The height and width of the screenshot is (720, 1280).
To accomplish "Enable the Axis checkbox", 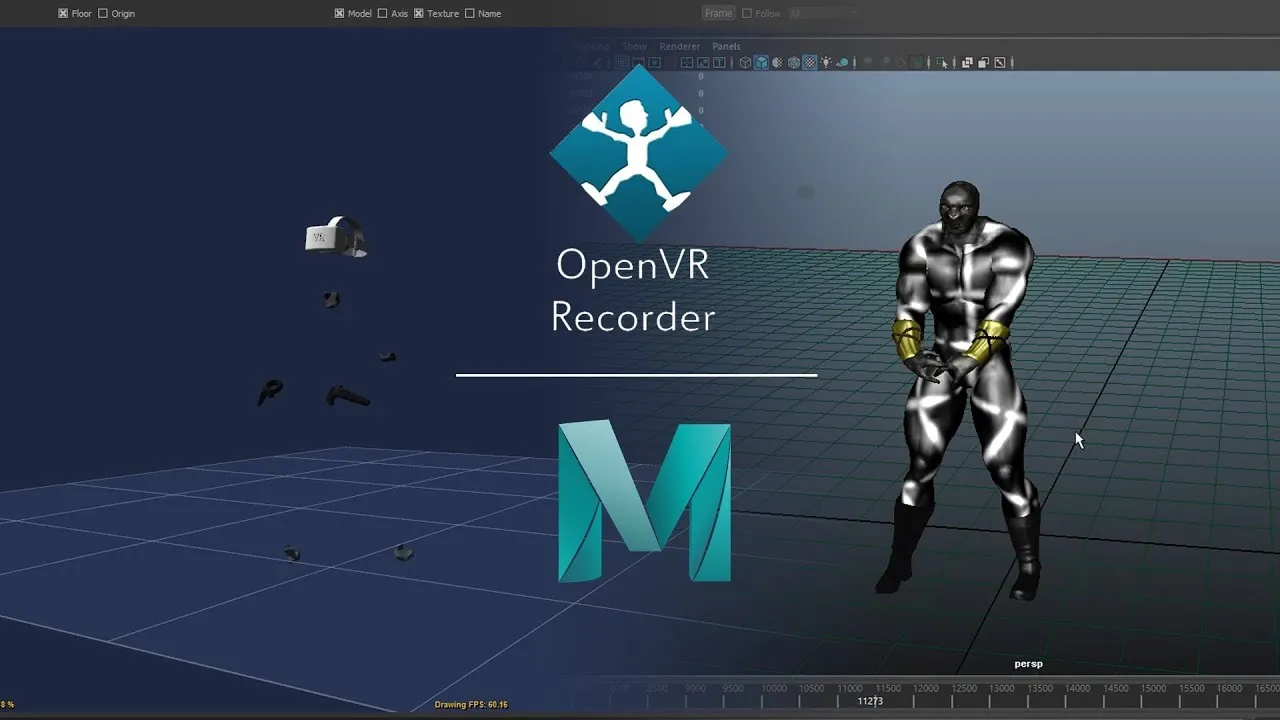I will [x=382, y=14].
